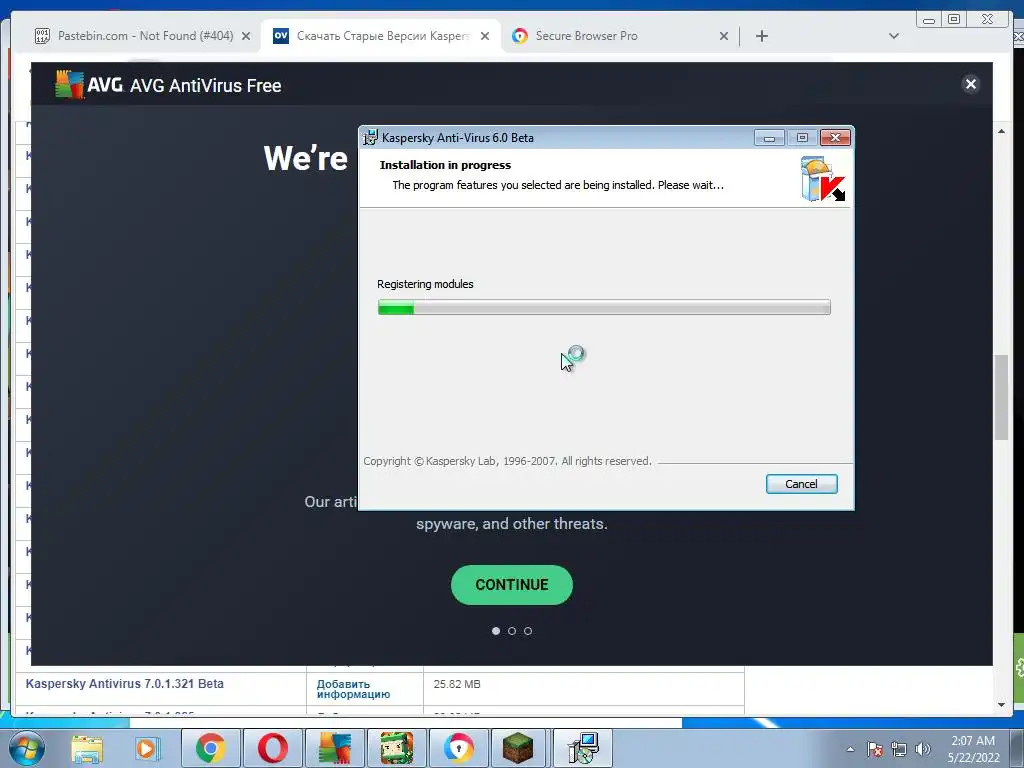
Task: Switch to Pastebin.com Not Found tab
Action: pyautogui.click(x=145, y=36)
